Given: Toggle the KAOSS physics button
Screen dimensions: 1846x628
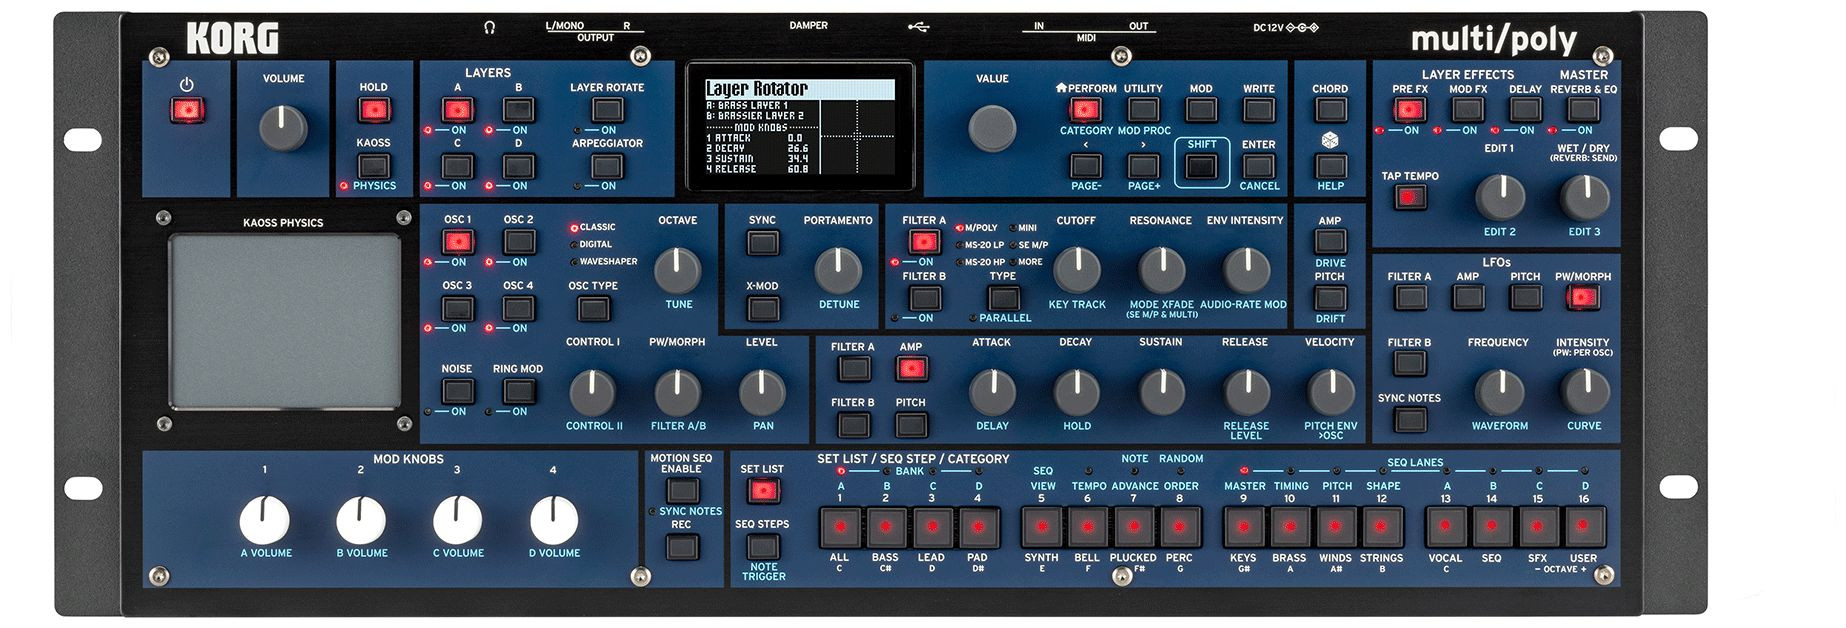Looking at the screenshot, I should (373, 165).
